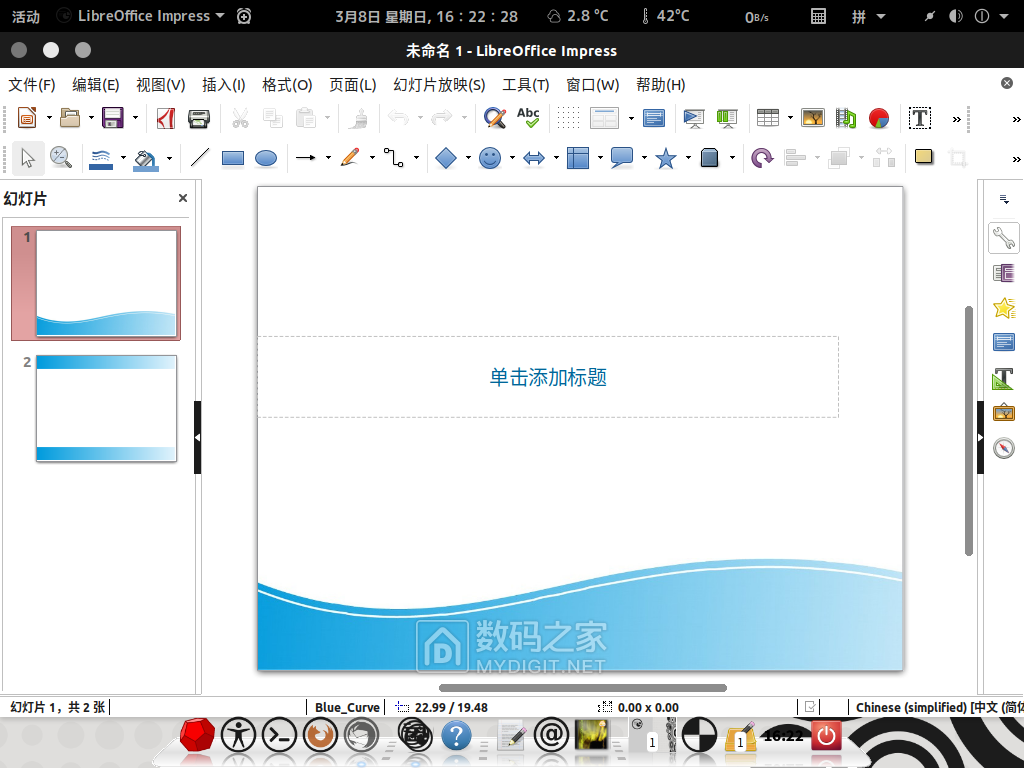1024x768 pixels.
Task: Open Find and Replace icon
Action: click(x=495, y=118)
